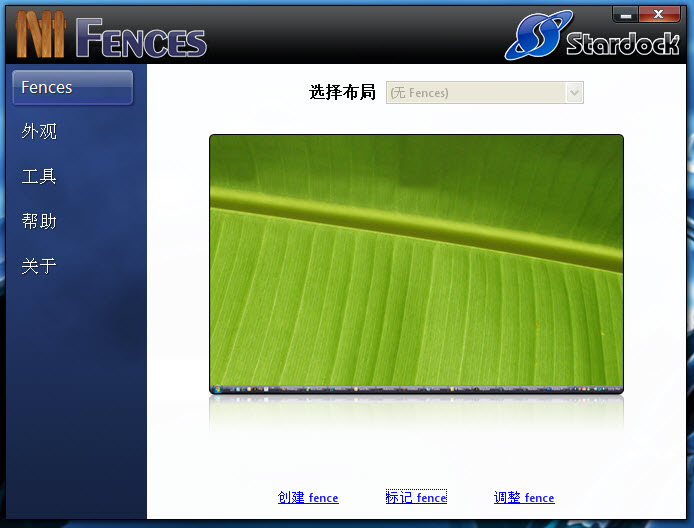
Task: Close the Fences configuration window
Action: tap(661, 14)
